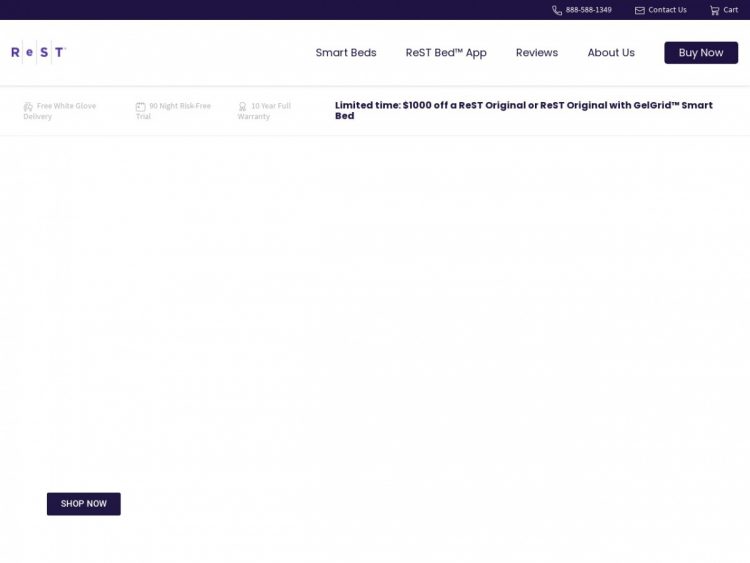Open the Reviews page
The image size is (750, 563).
pyautogui.click(x=537, y=53)
